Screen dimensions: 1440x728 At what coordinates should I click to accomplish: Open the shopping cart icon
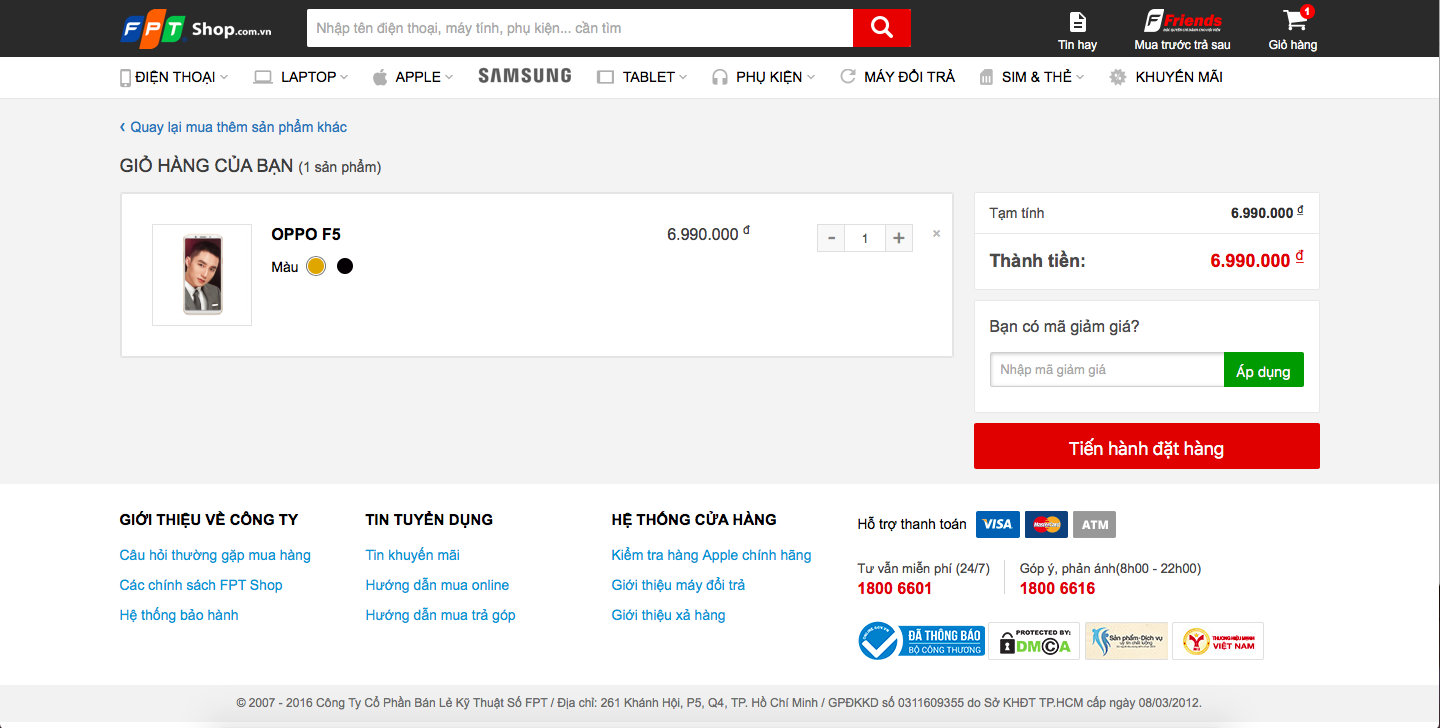1295,20
